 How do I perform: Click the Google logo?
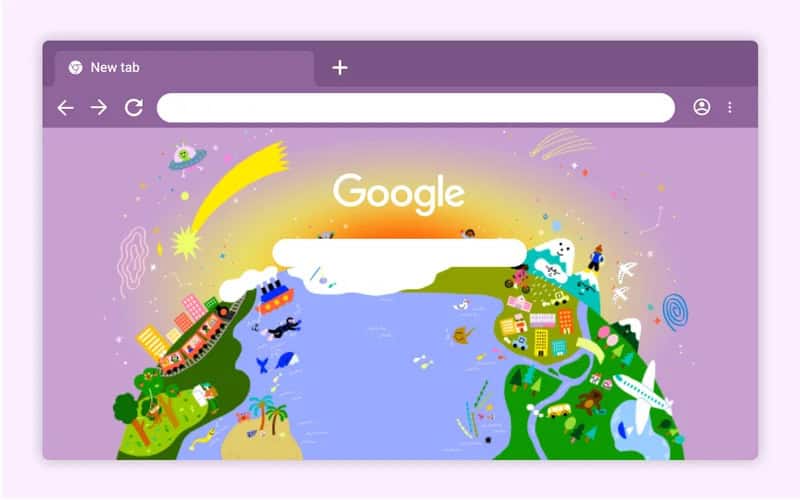(398, 193)
